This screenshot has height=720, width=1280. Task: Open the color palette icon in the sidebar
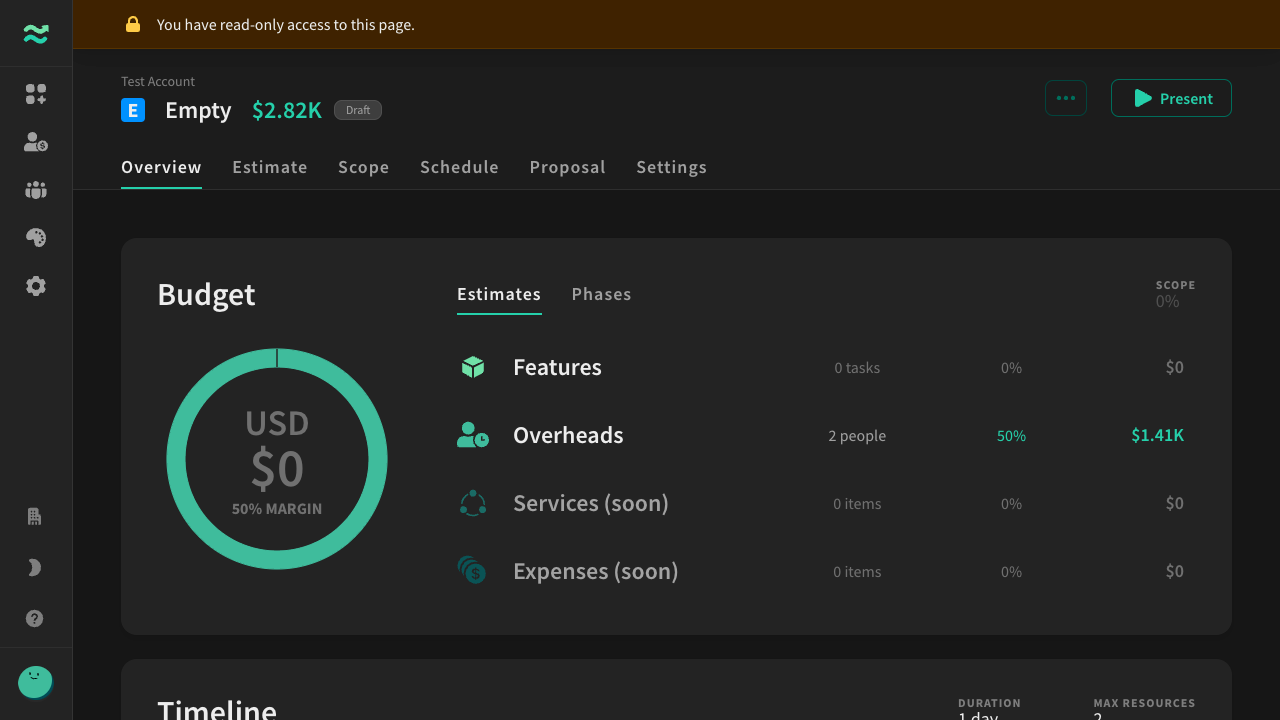point(36,238)
